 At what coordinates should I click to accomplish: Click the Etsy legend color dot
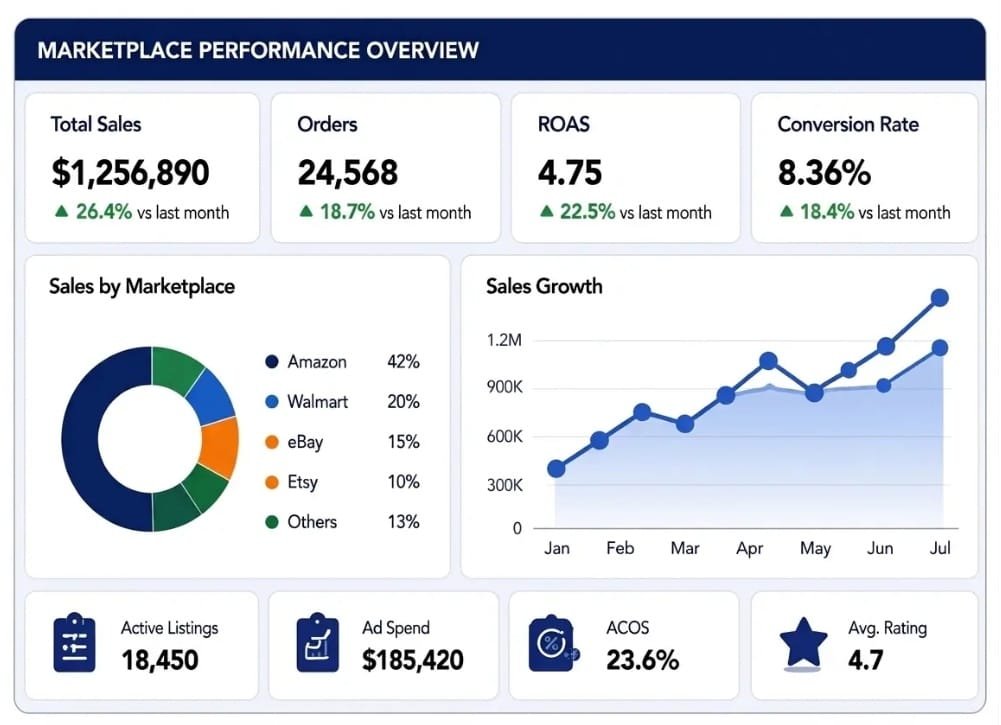point(272,482)
